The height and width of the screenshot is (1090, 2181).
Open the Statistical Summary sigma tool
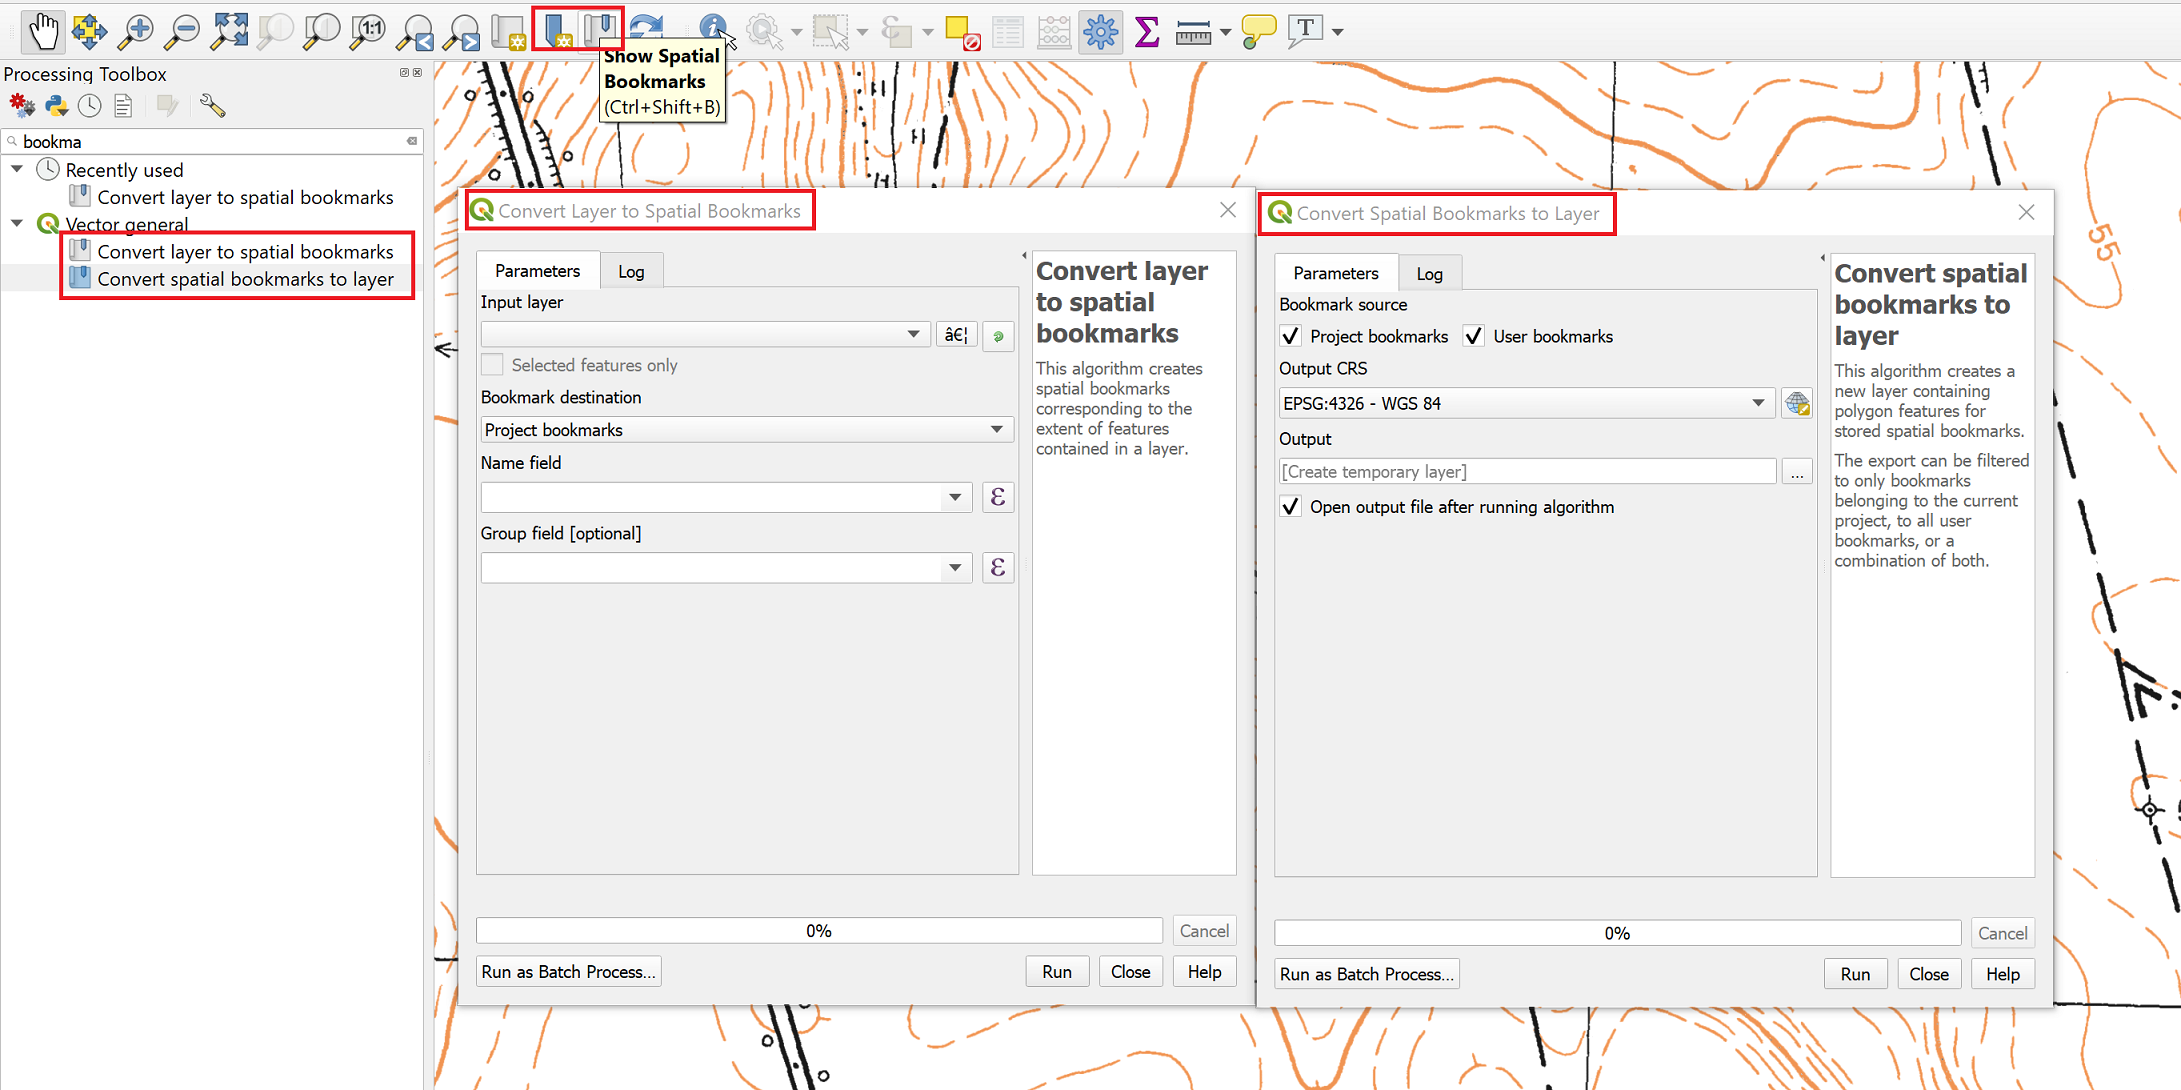[1147, 31]
